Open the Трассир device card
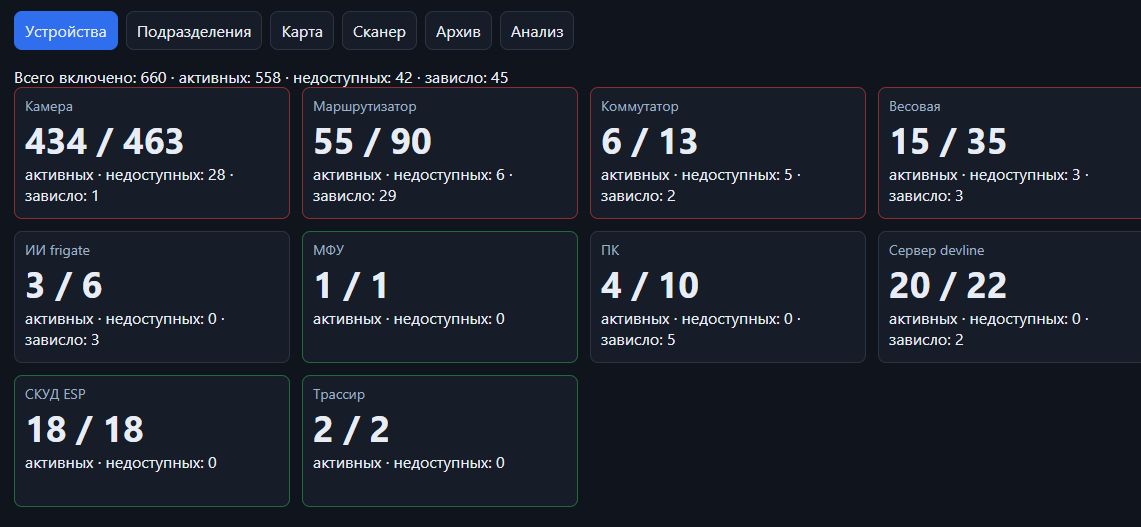Image resolution: width=1141 pixels, height=527 pixels. coord(440,441)
